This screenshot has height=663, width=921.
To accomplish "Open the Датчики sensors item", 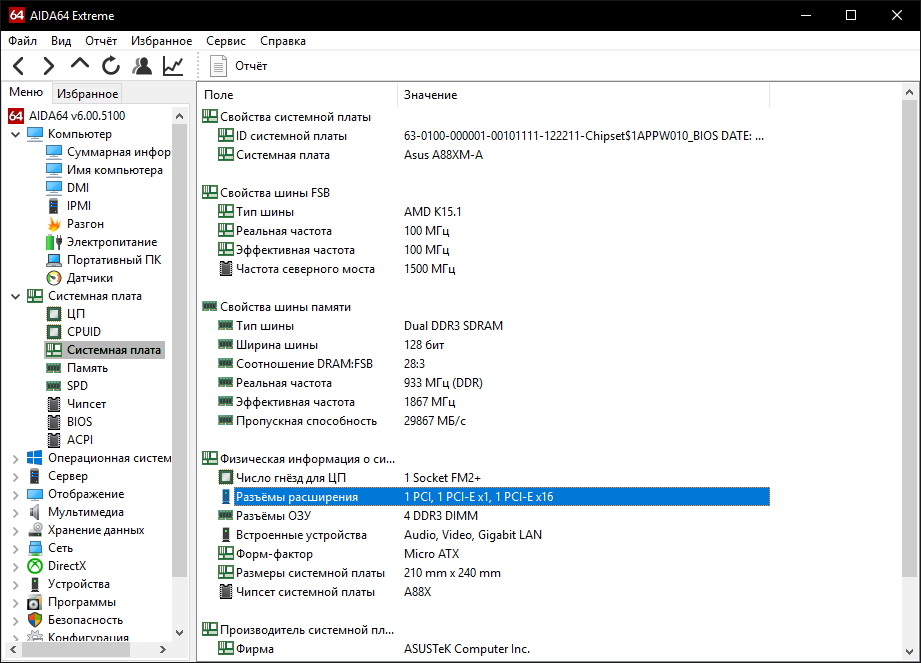I will click(89, 278).
